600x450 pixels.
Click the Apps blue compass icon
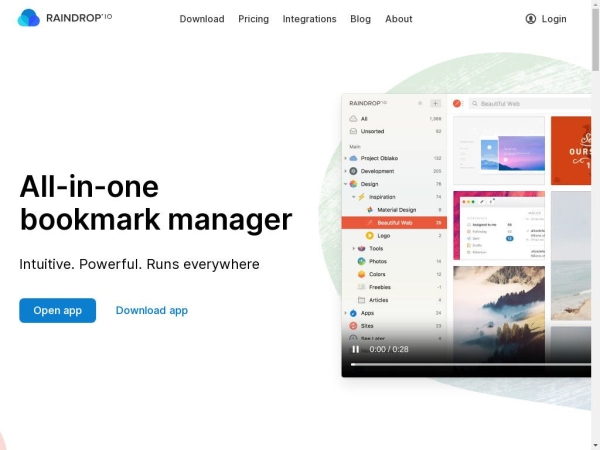point(353,313)
